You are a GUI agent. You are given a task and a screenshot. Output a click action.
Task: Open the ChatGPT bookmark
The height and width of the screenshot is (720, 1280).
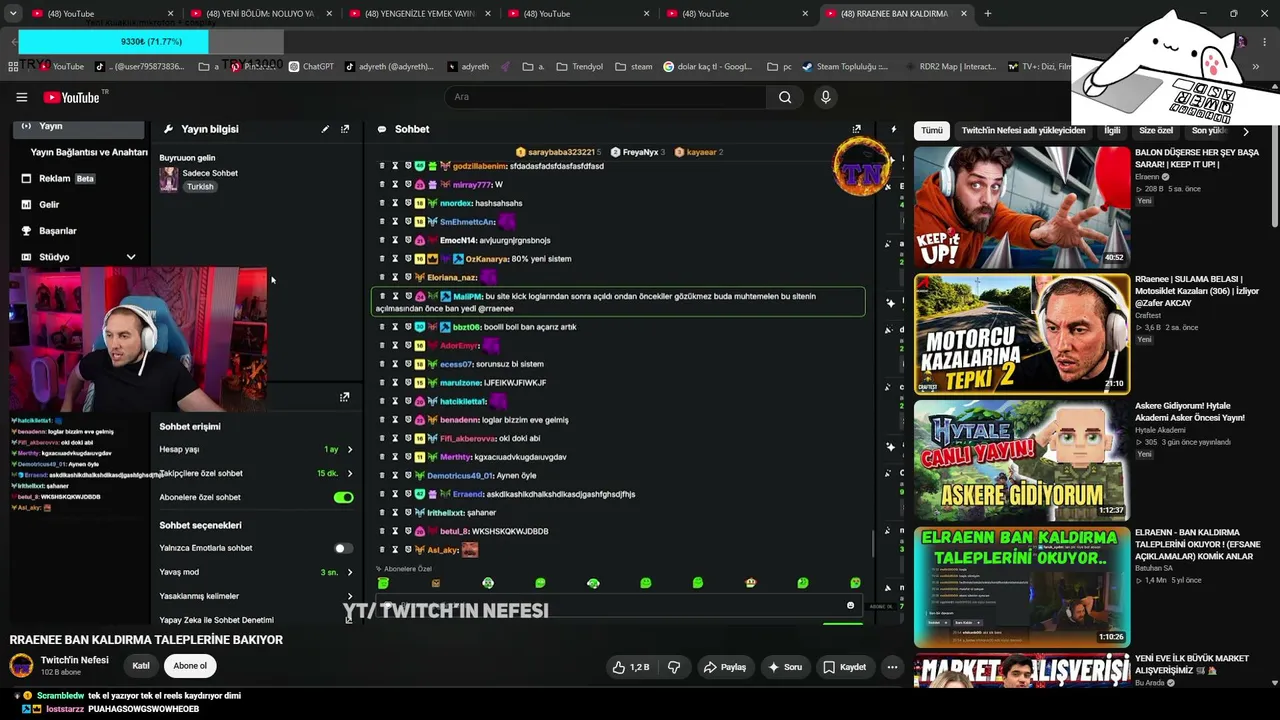[x=311, y=66]
